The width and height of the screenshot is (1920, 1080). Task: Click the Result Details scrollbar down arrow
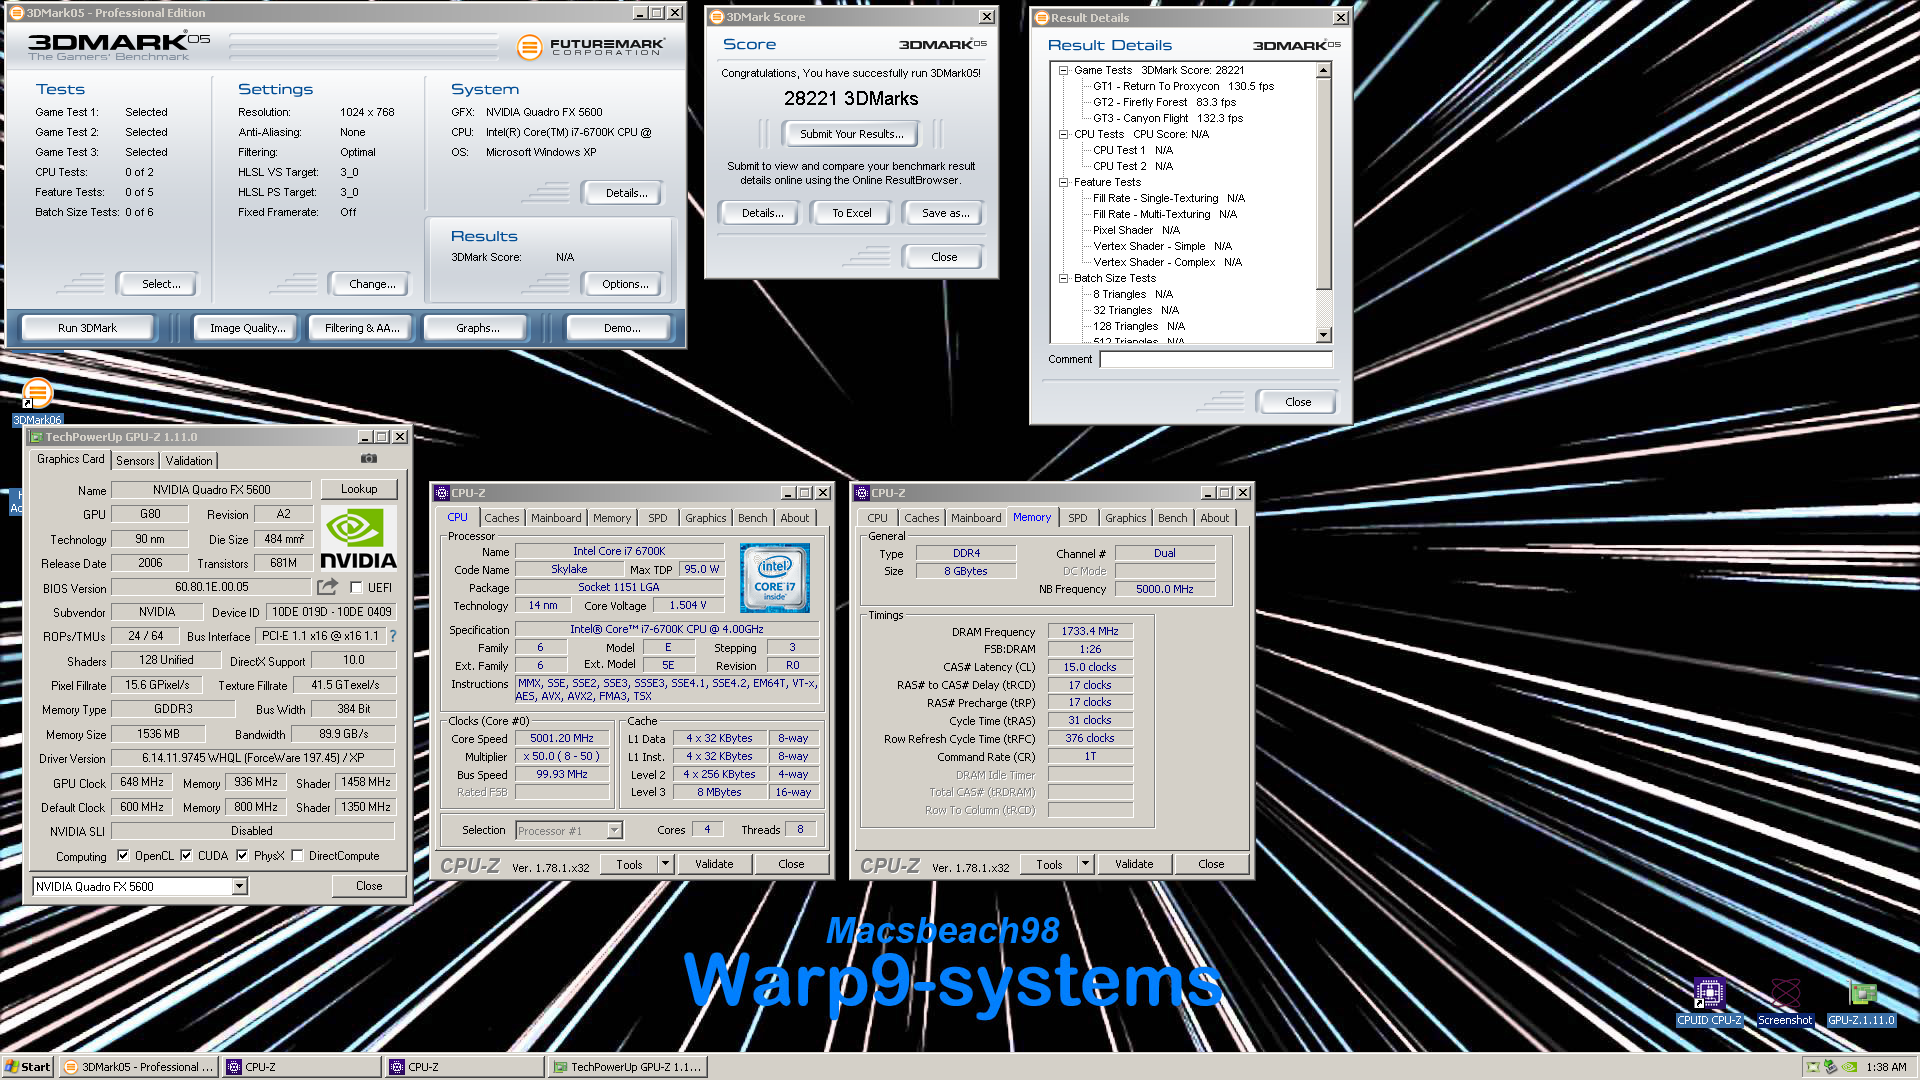[1324, 336]
